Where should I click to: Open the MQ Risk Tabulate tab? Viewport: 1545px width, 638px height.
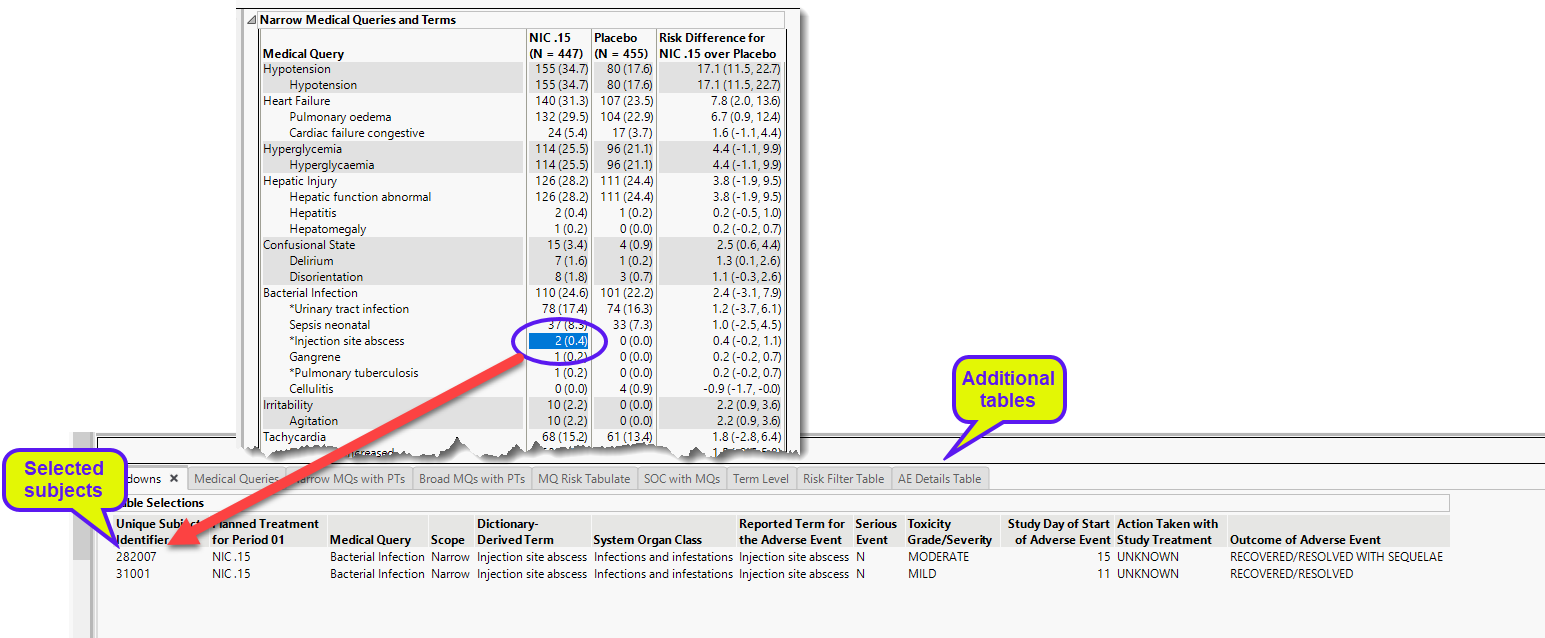point(584,478)
